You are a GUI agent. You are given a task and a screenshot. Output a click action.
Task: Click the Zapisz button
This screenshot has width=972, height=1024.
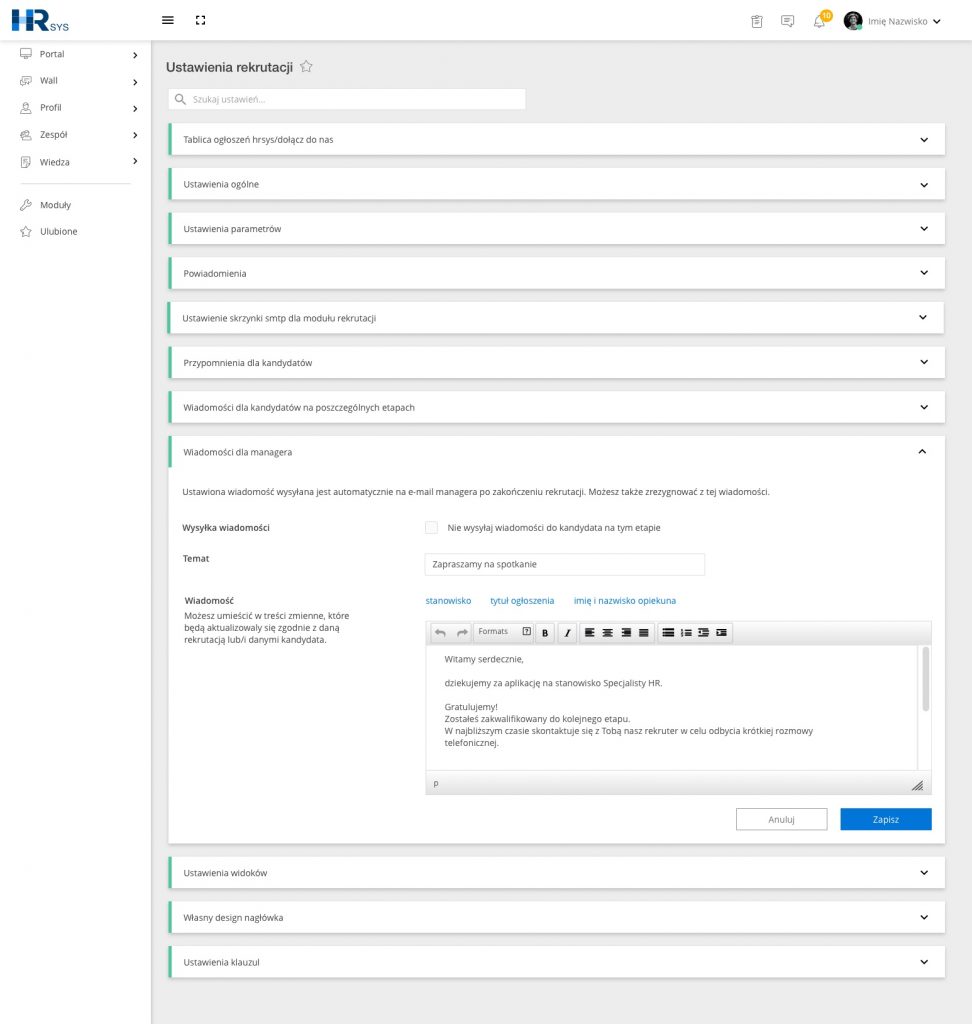click(x=886, y=819)
